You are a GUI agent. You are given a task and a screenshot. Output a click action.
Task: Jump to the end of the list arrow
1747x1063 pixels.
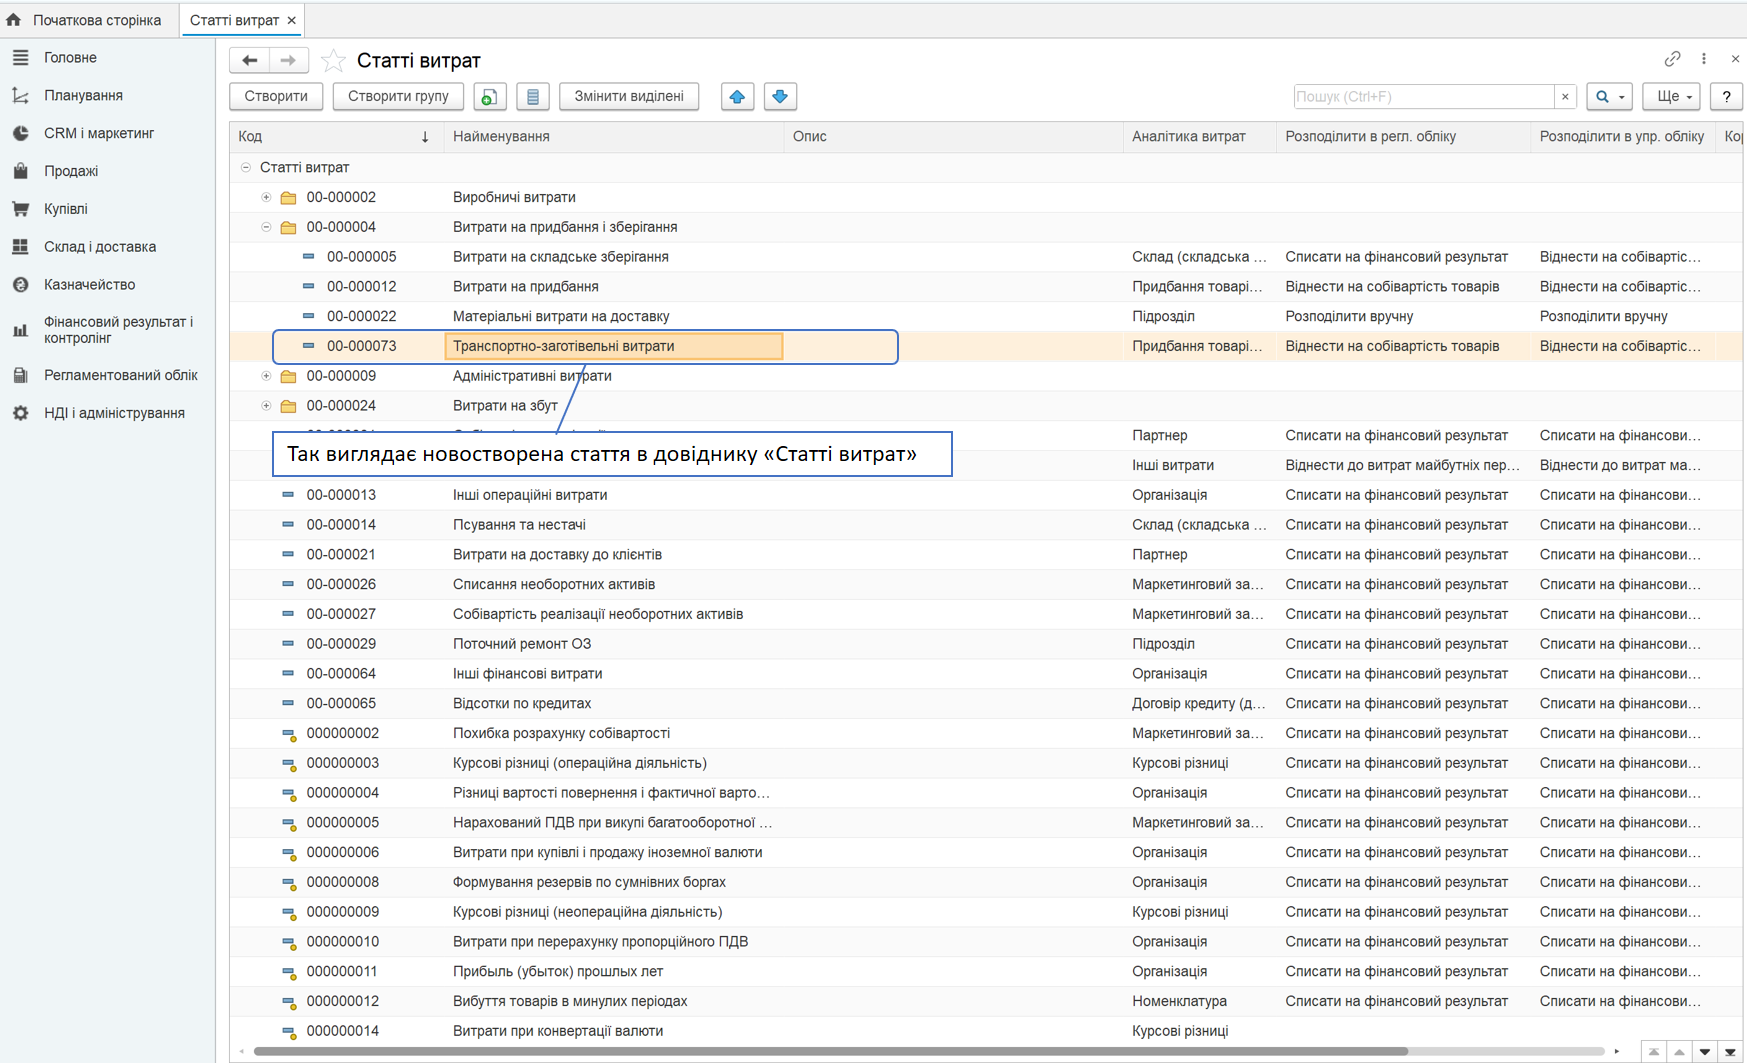point(1730,1052)
